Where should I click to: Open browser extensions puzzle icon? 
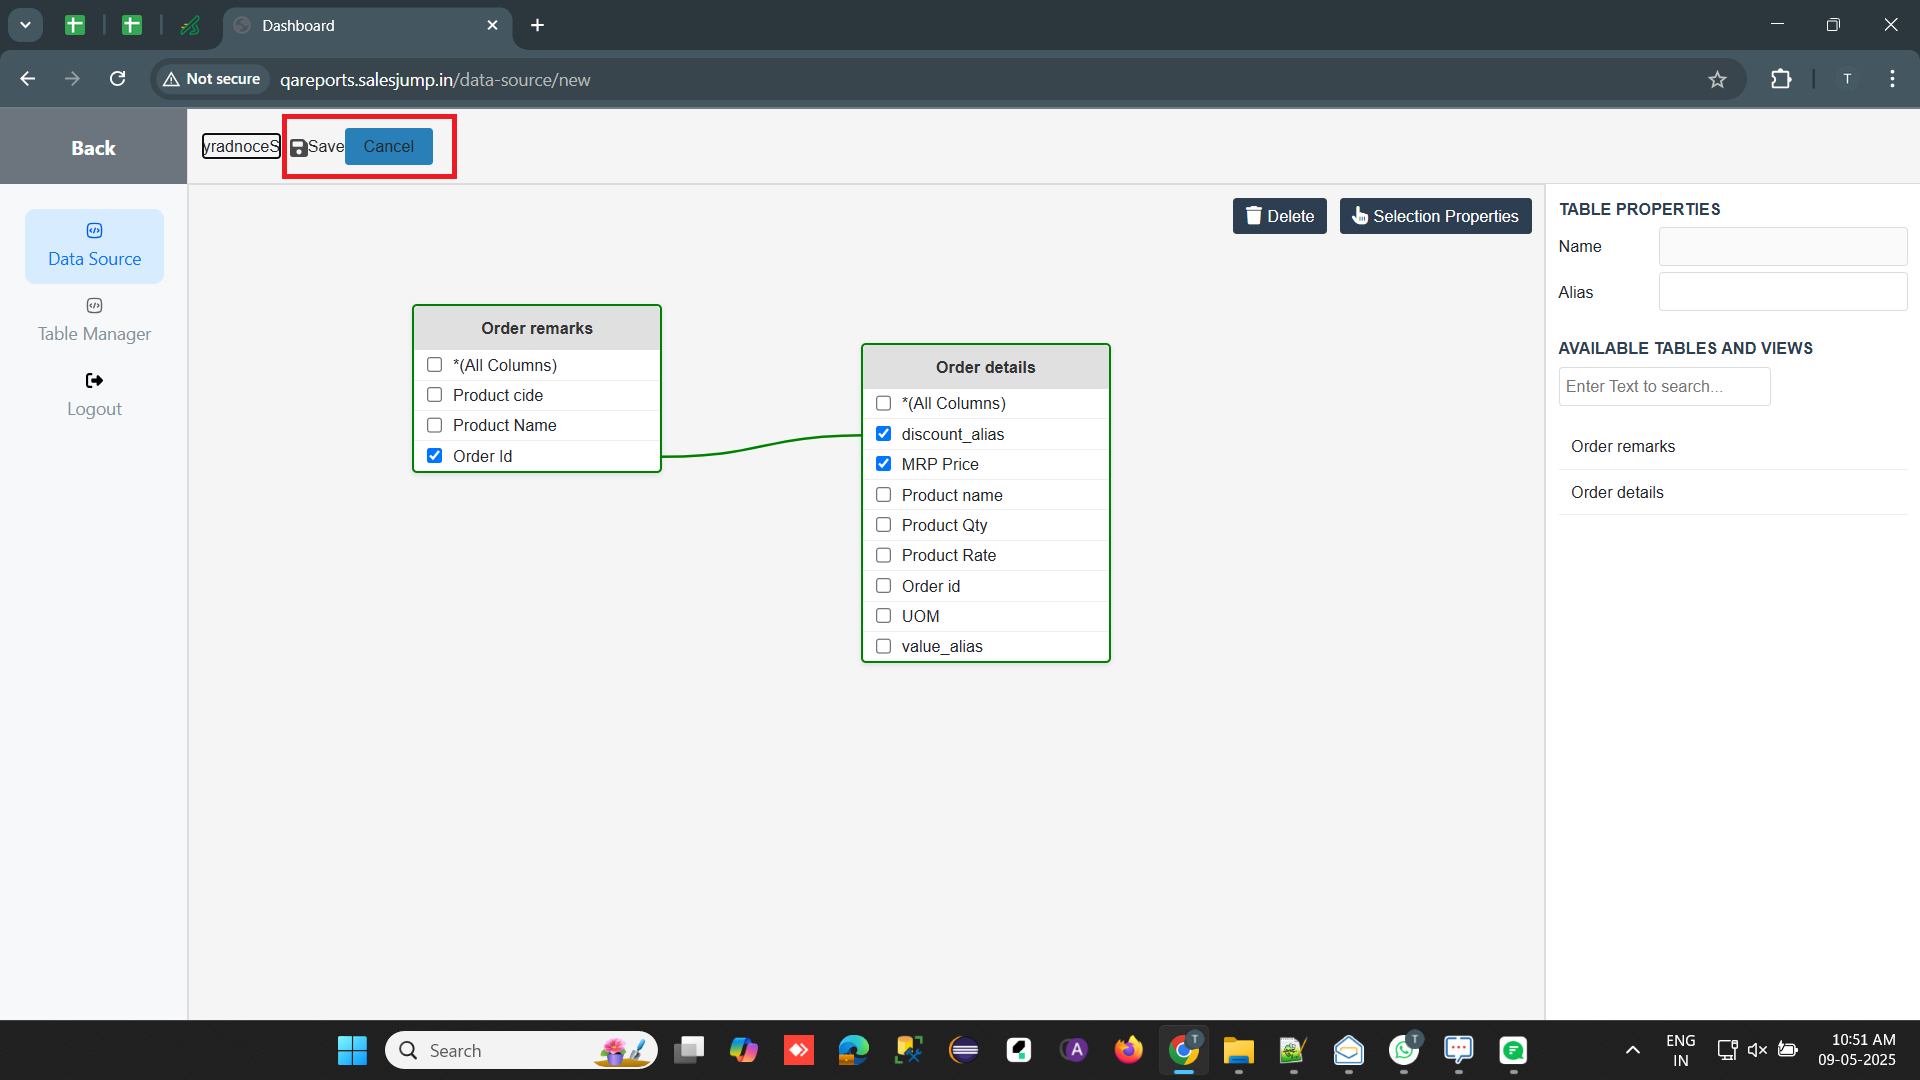[x=1781, y=80]
